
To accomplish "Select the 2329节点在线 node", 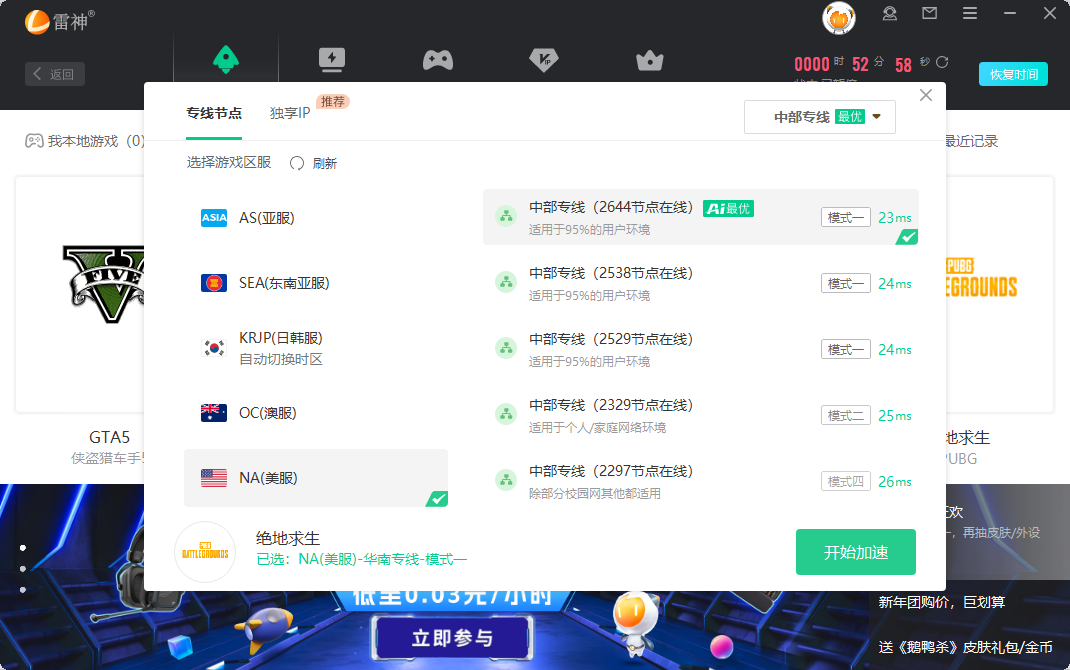I will 701,415.
